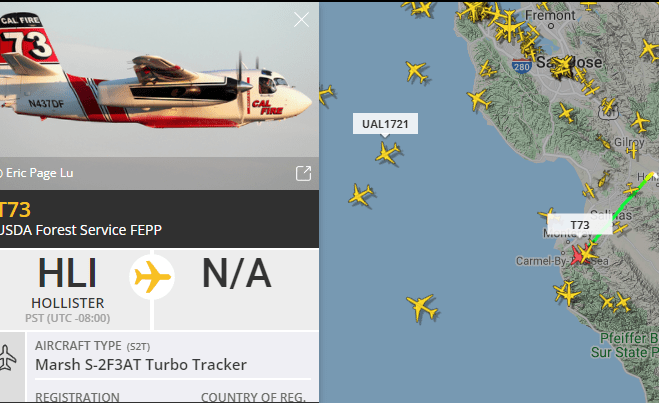Click the Fremont city label on map
Screen dimensions: 659x403
[550, 16]
